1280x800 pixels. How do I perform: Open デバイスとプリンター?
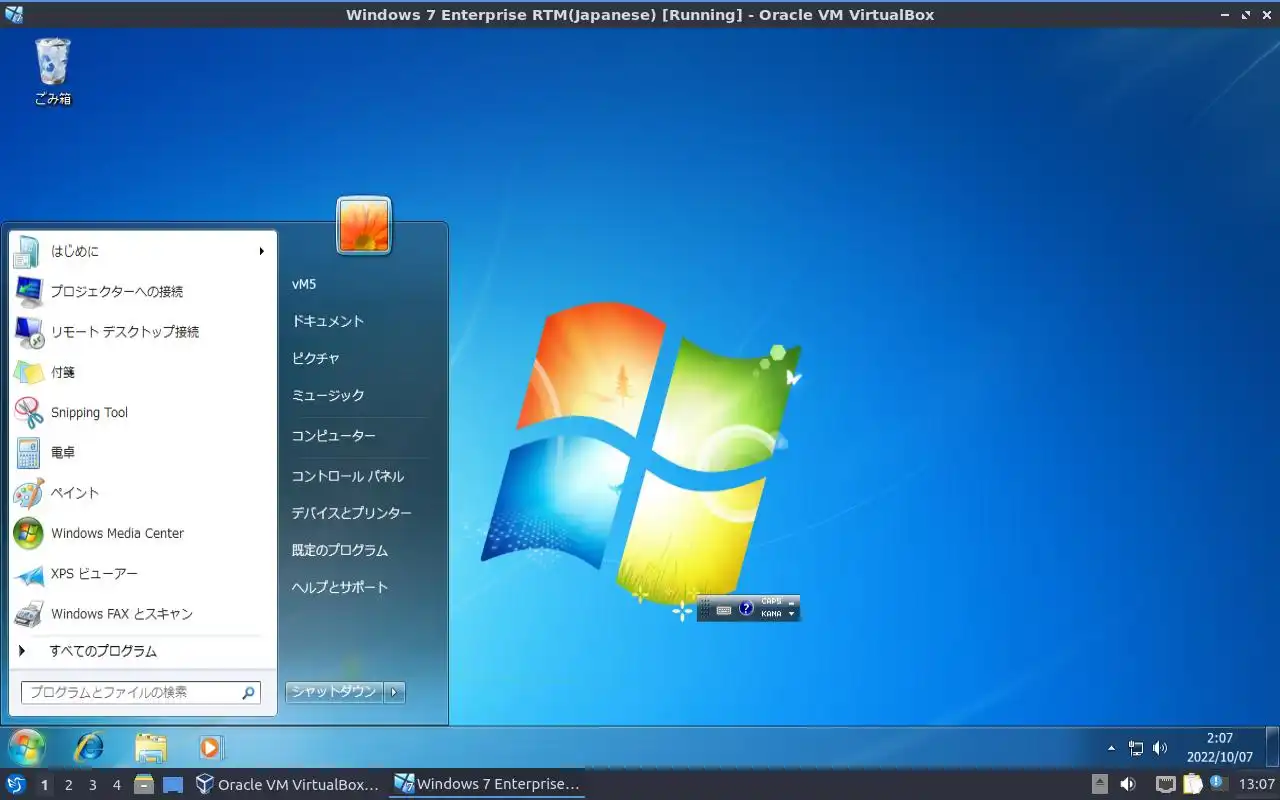(x=352, y=513)
